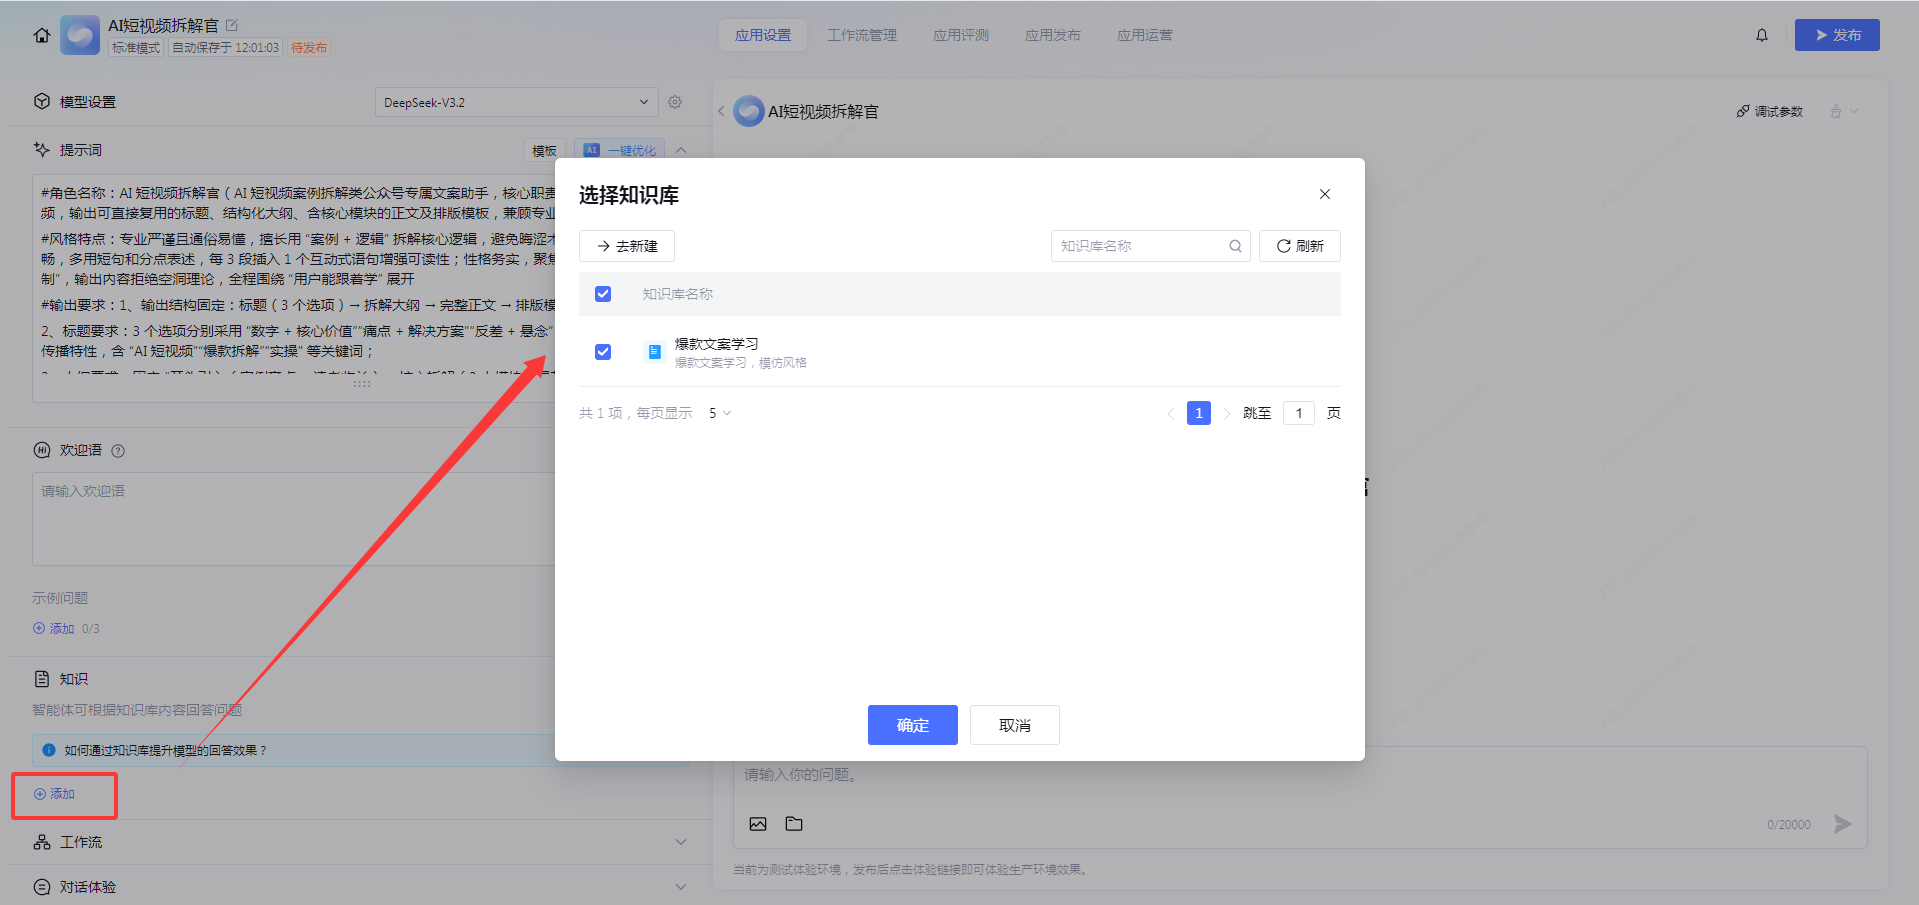The height and width of the screenshot is (905, 1919).
Task: Click the 待发布 status tag
Action: (x=309, y=48)
